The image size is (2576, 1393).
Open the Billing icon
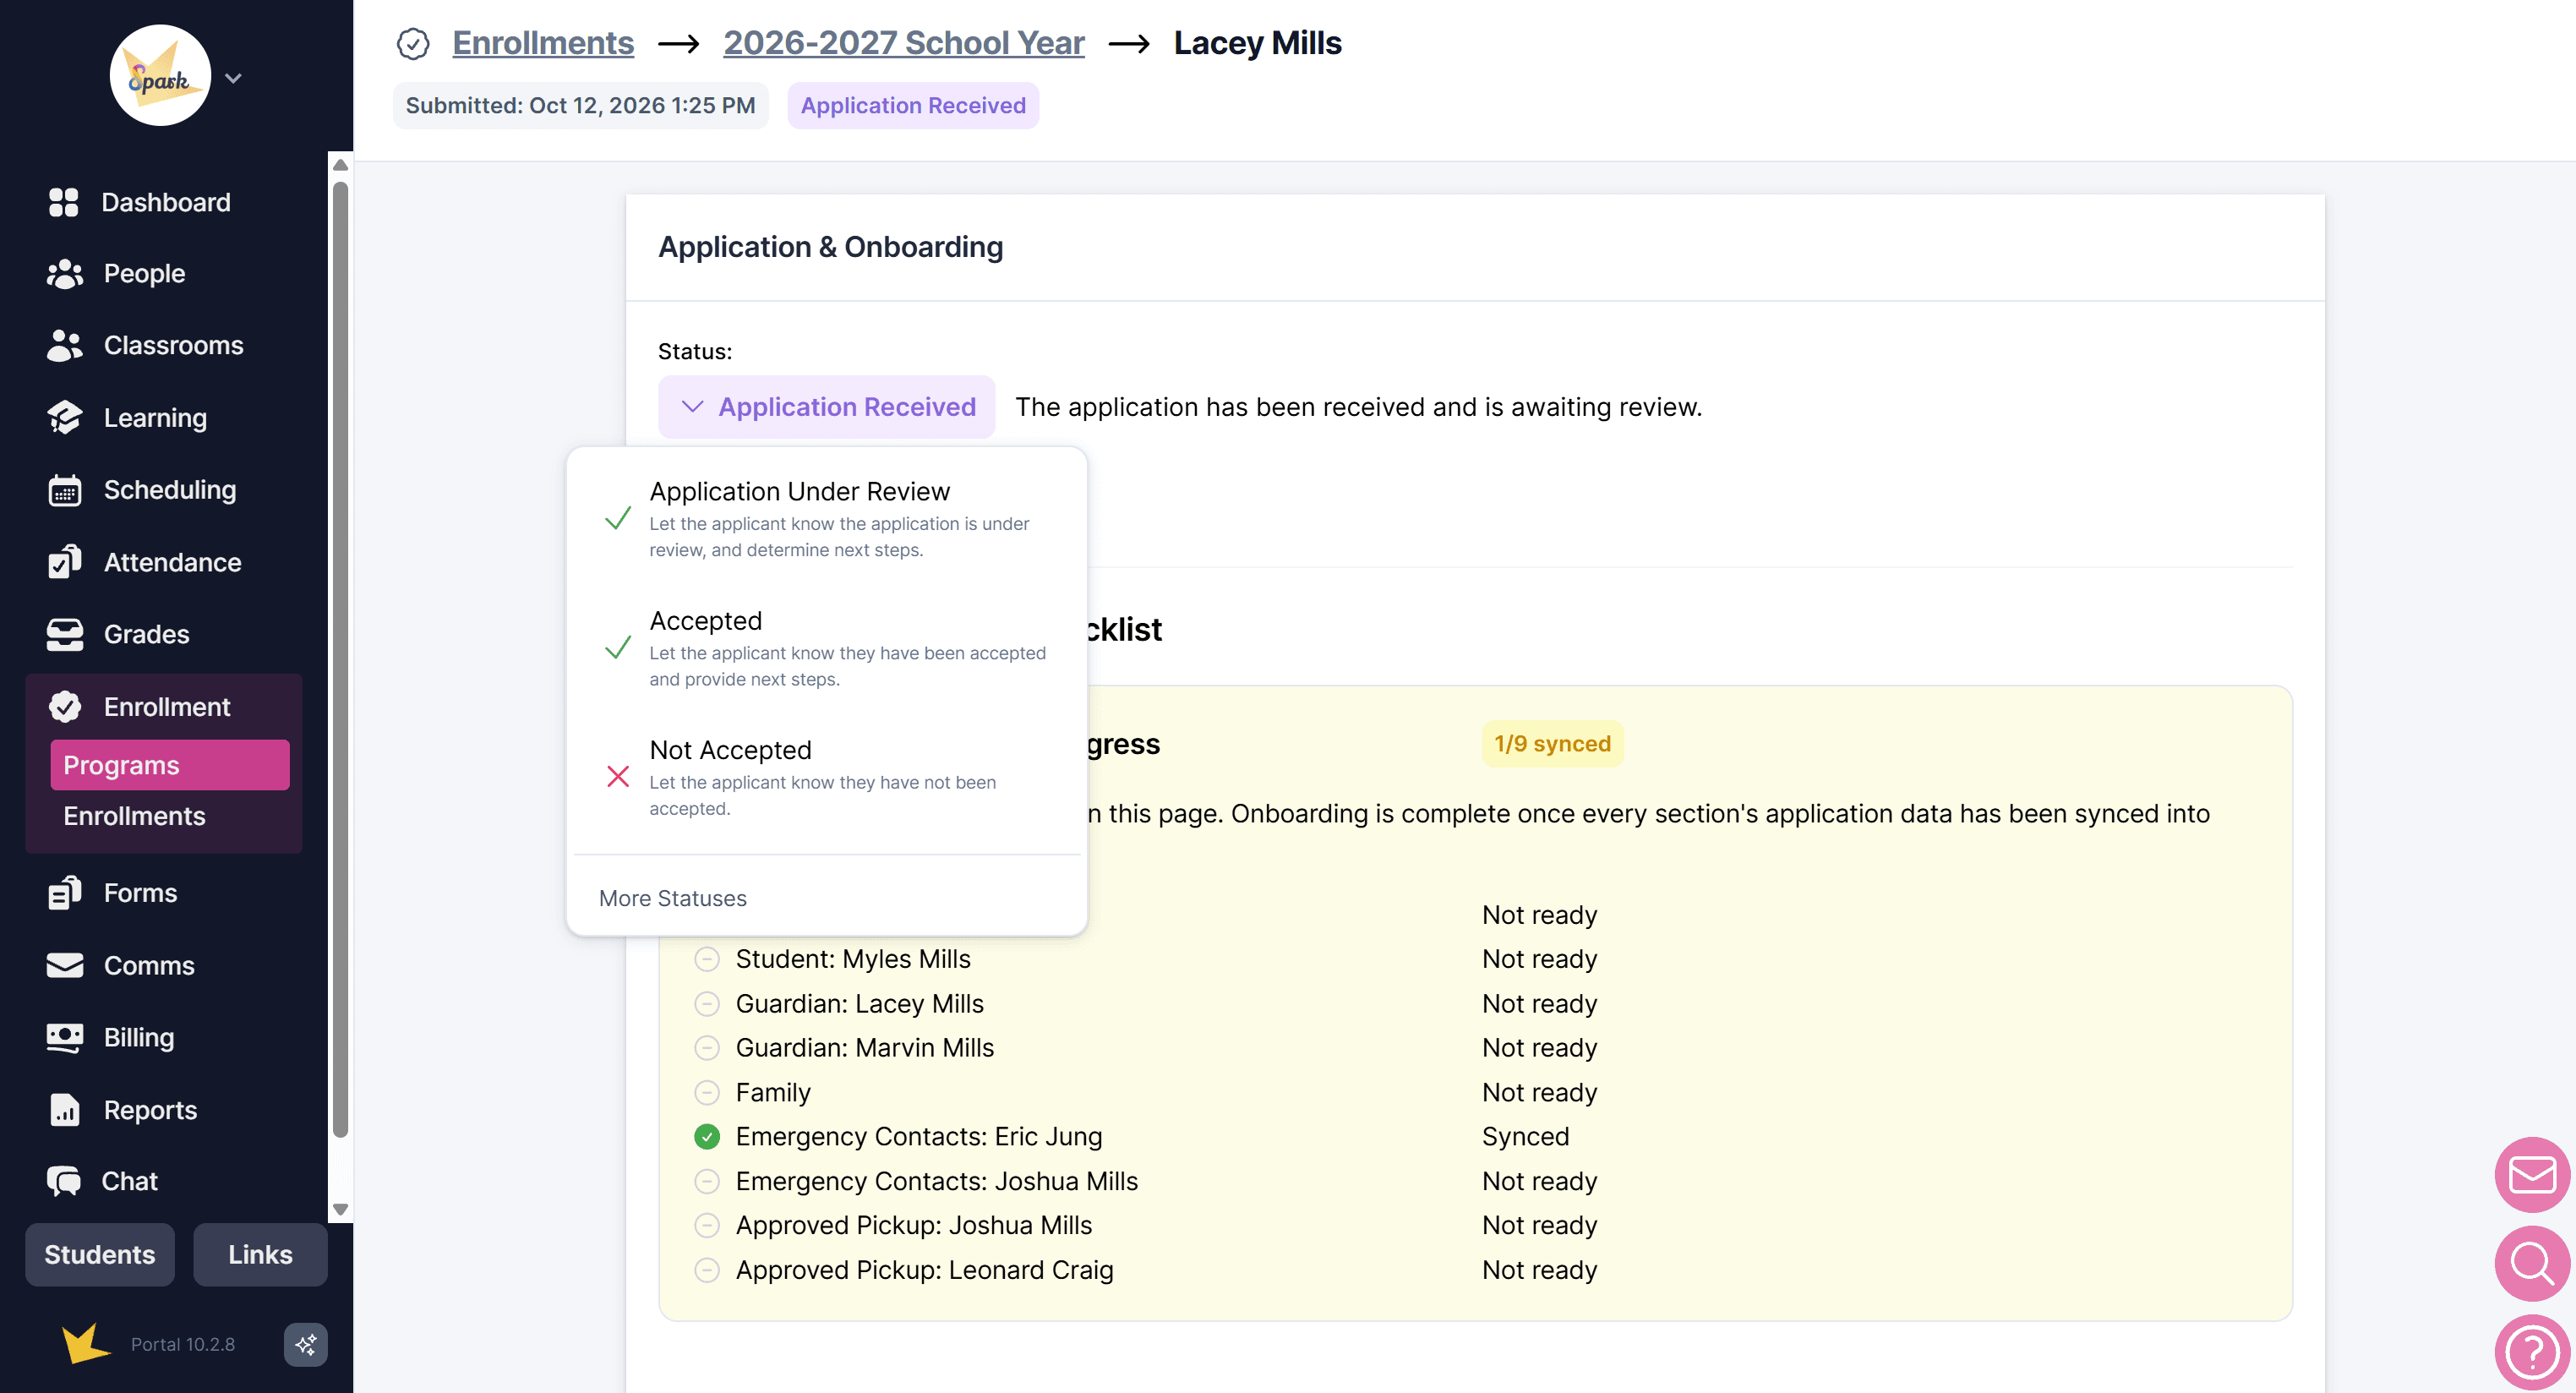click(65, 1037)
